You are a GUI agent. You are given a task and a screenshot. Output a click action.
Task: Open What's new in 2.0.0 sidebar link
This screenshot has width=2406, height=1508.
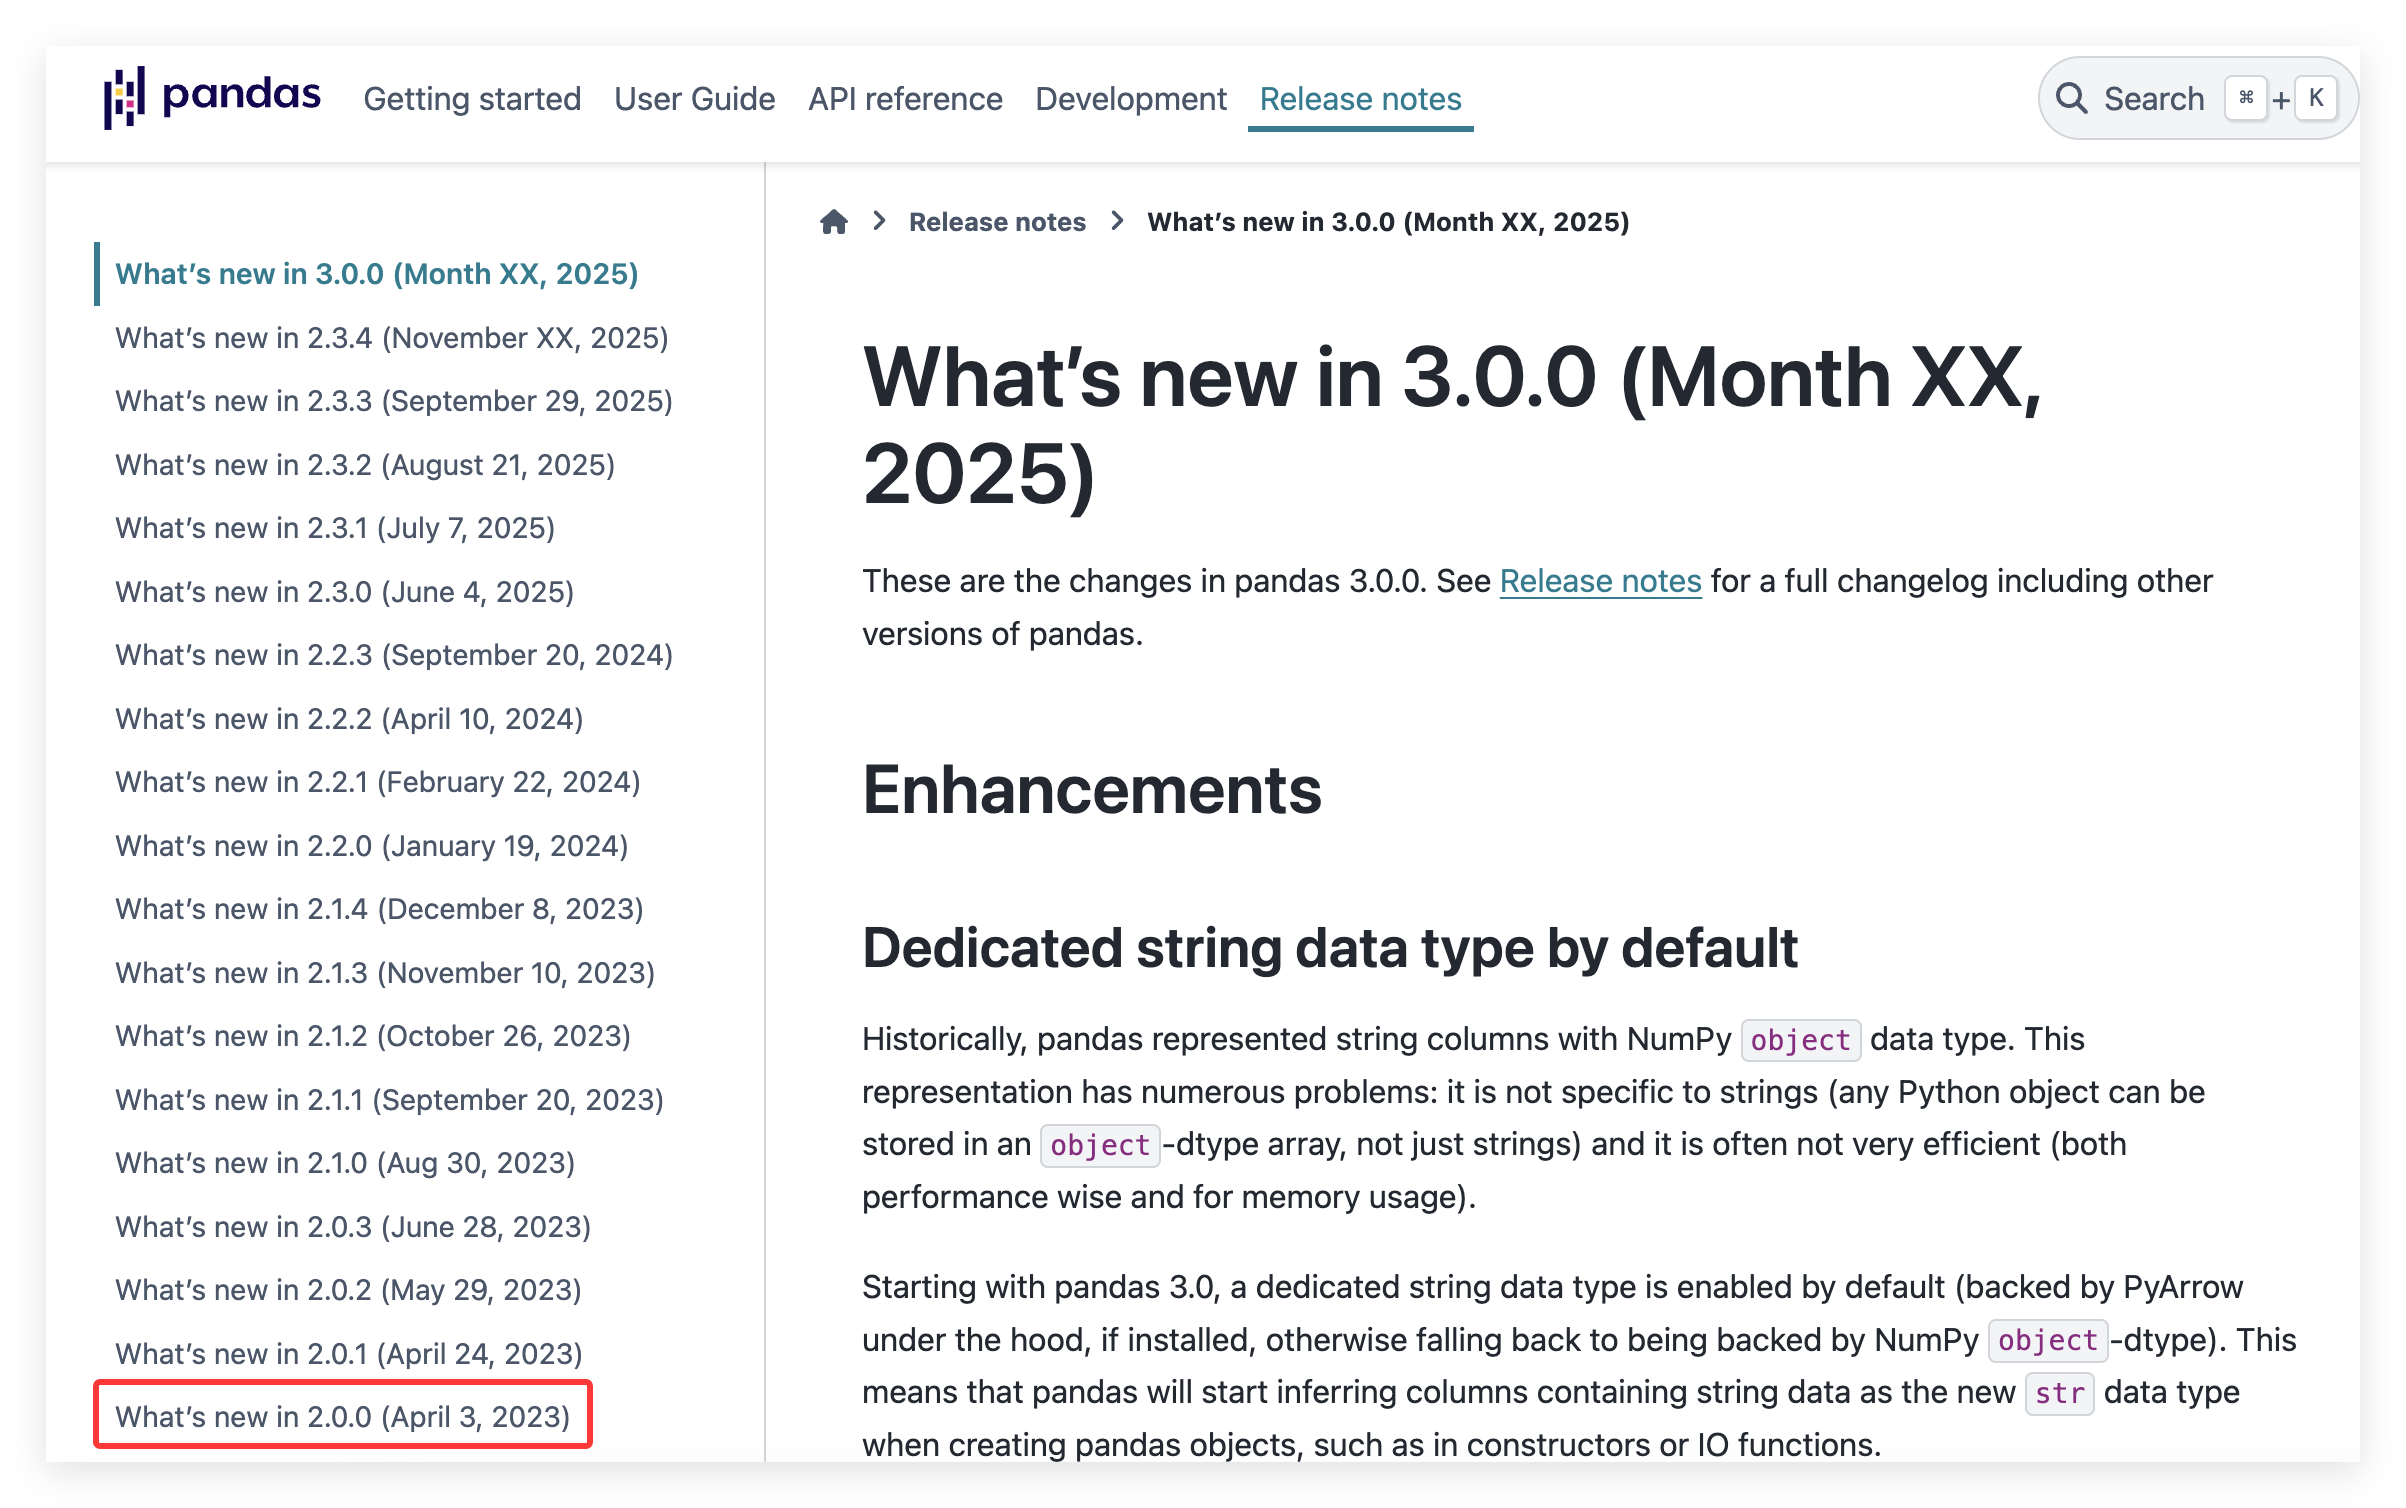click(342, 1416)
